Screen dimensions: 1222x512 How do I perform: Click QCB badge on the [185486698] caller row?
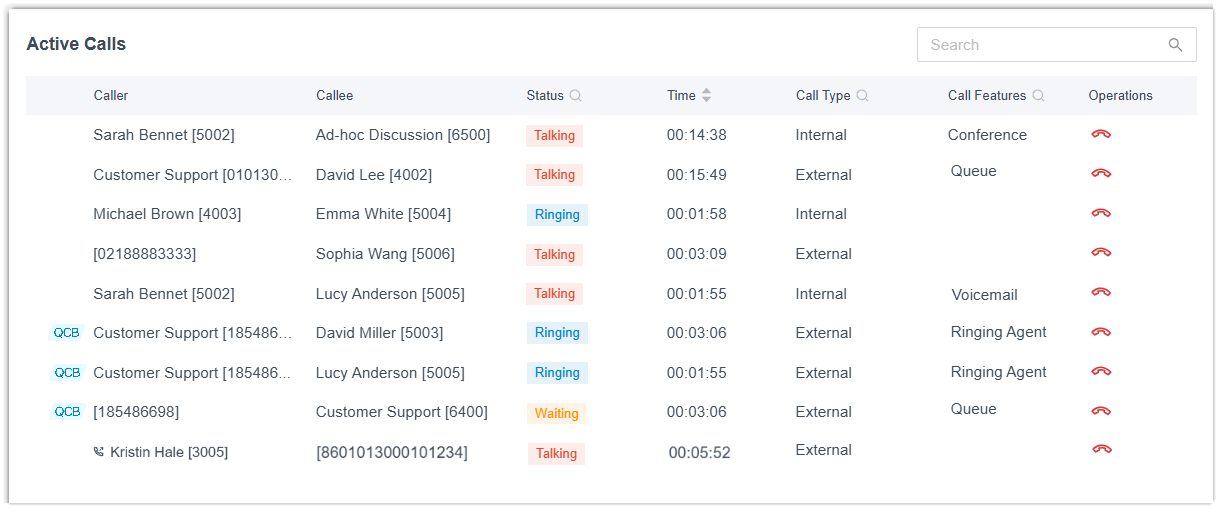(x=67, y=412)
